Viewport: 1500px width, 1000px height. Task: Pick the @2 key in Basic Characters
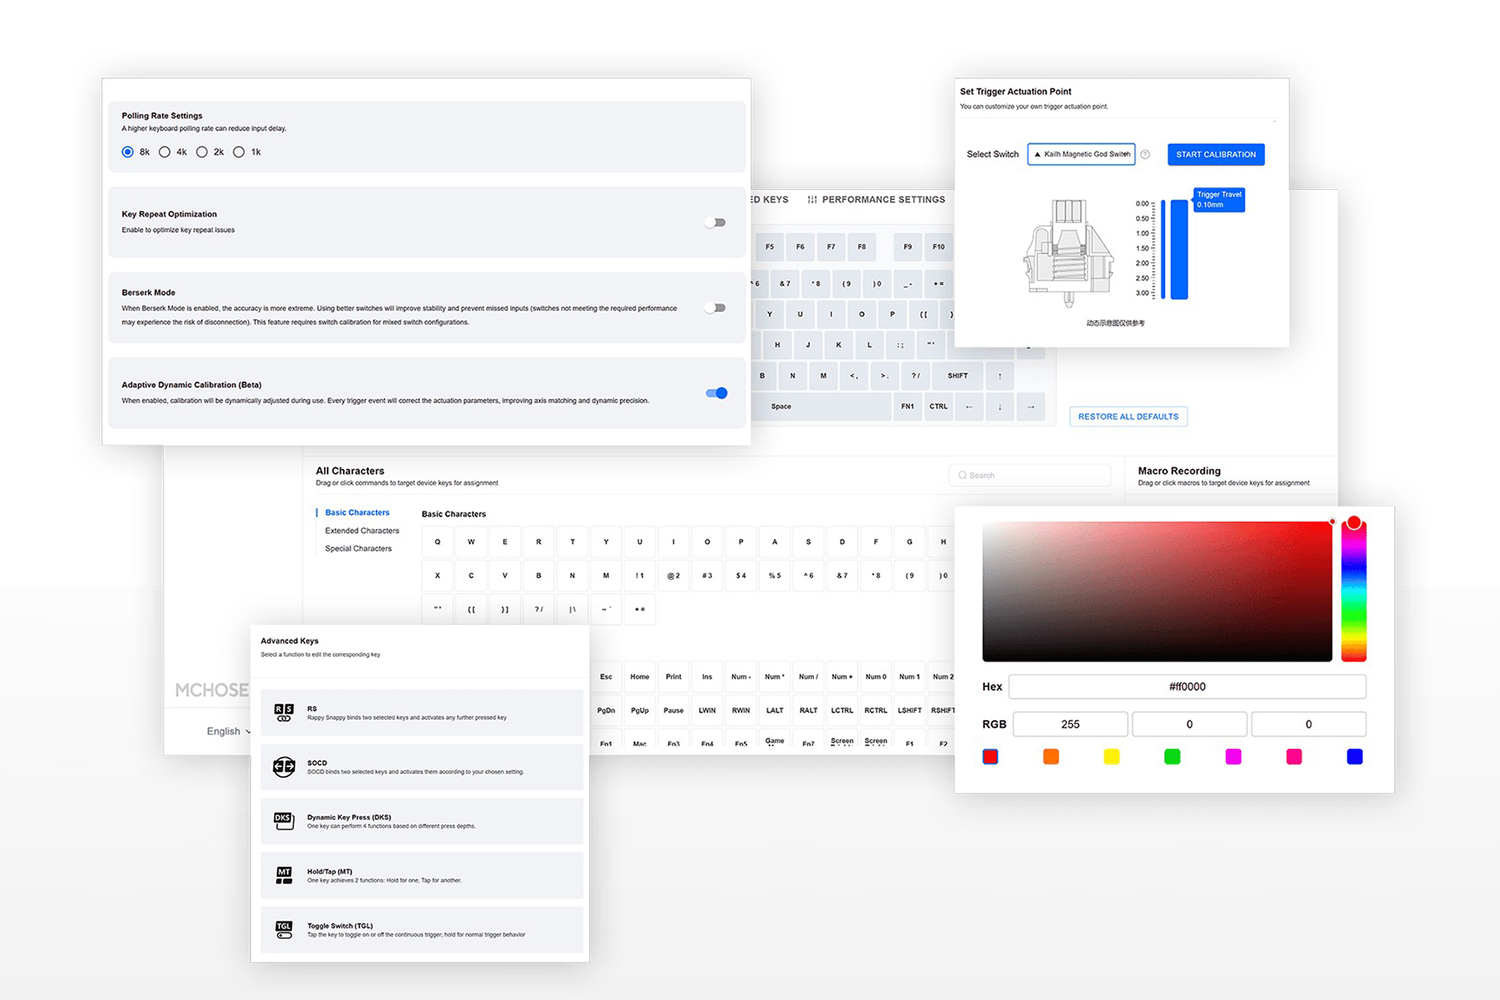pyautogui.click(x=673, y=576)
